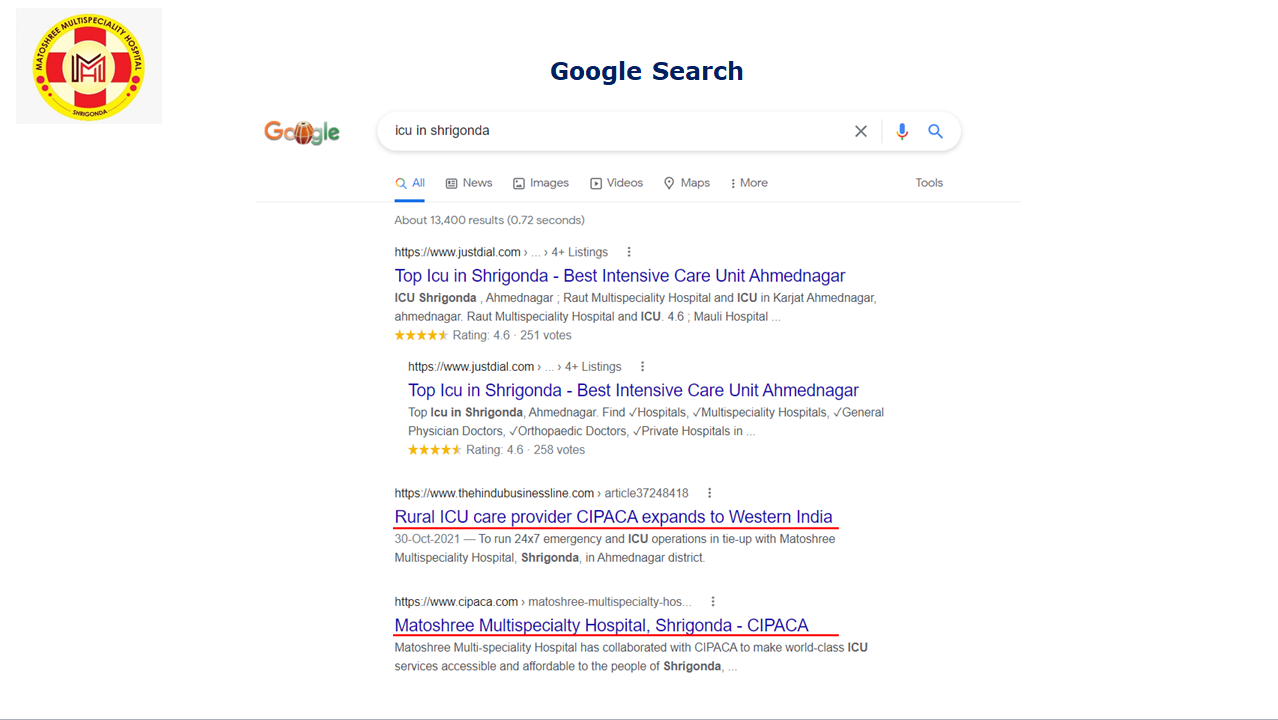
Task: Open 'Matoshree Multispecialty Hospital, Shrigonda - CIPACA' link
Action: point(601,626)
